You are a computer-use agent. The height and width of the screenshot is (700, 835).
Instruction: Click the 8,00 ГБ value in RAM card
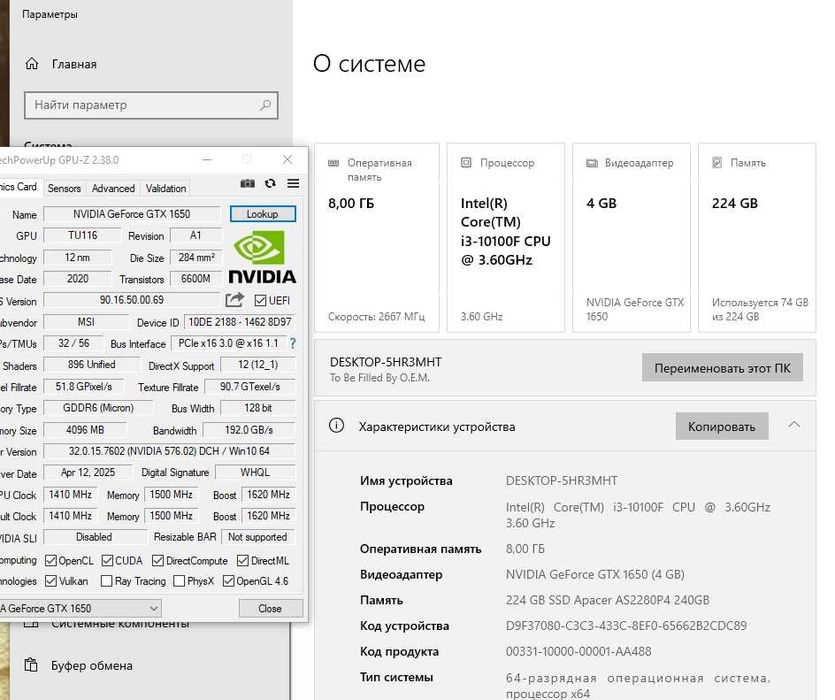pyautogui.click(x=351, y=203)
